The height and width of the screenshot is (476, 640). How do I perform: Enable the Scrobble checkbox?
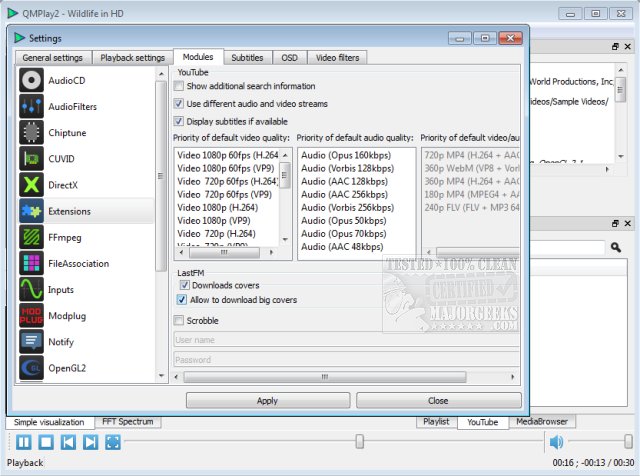click(x=179, y=320)
